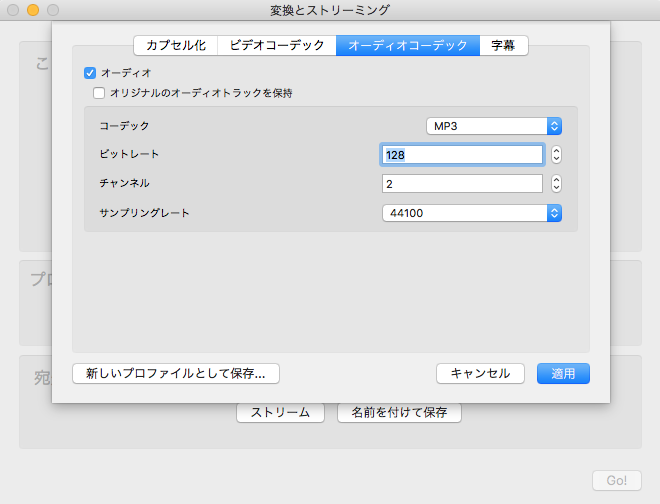Minimize the window with yellow button
Viewport: 660px width, 504px height.
click(x=33, y=10)
